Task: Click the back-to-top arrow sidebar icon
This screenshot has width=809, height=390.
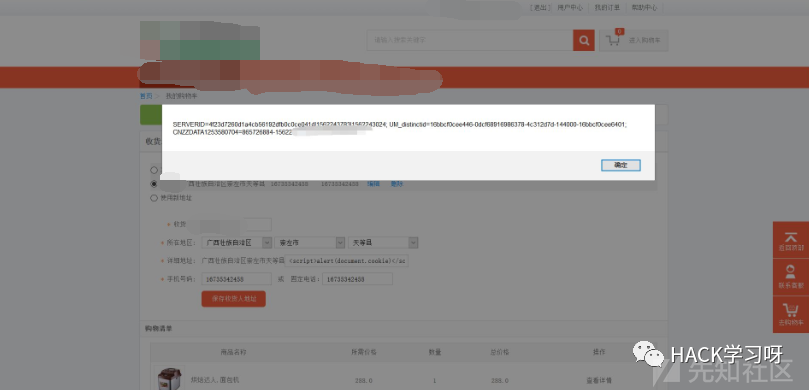Action: pyautogui.click(x=790, y=240)
